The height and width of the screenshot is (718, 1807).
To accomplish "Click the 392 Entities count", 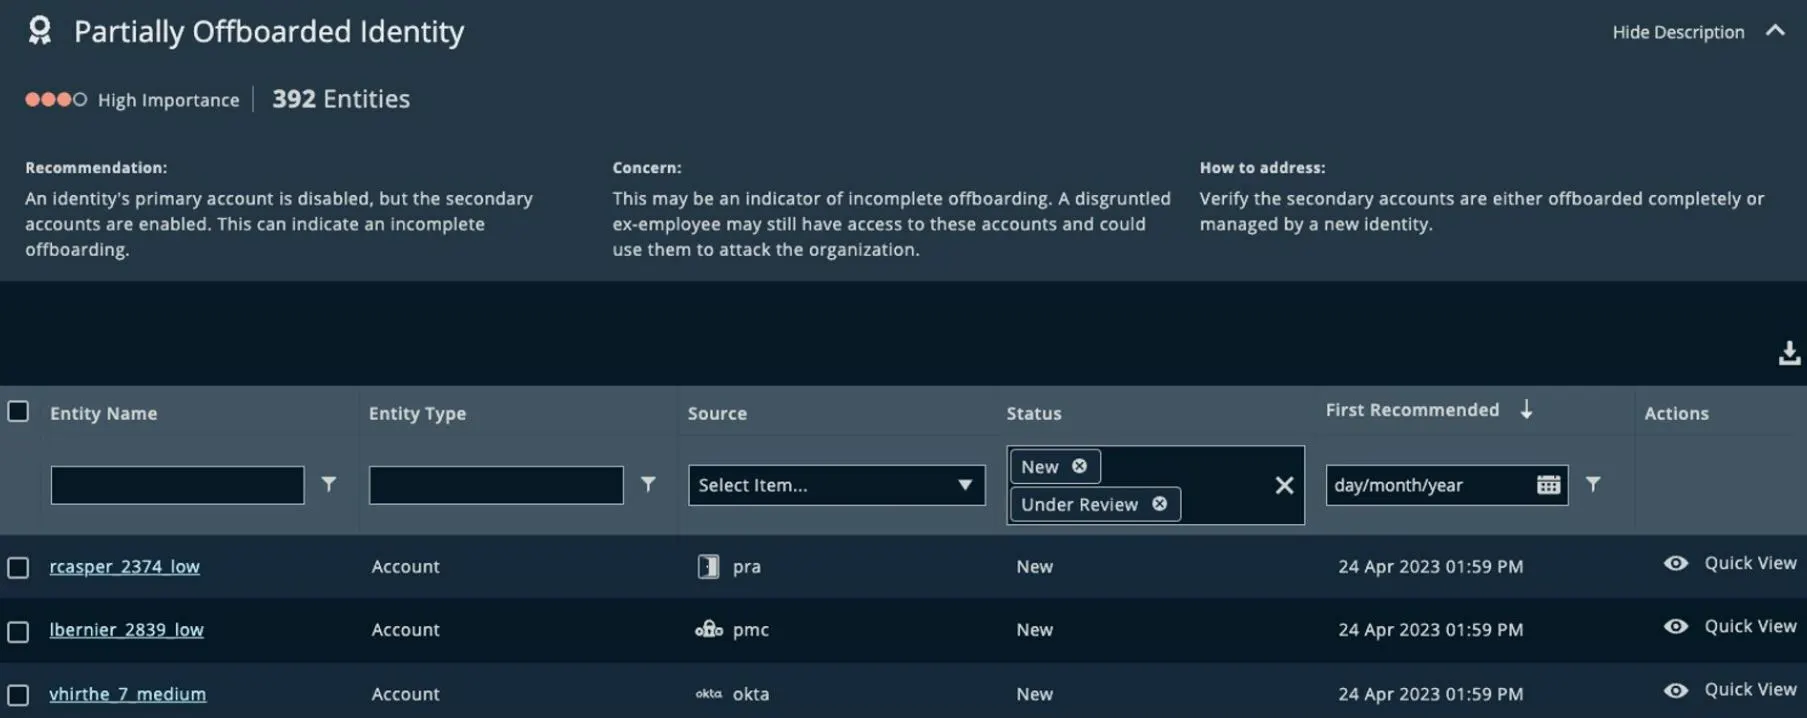I will [341, 99].
